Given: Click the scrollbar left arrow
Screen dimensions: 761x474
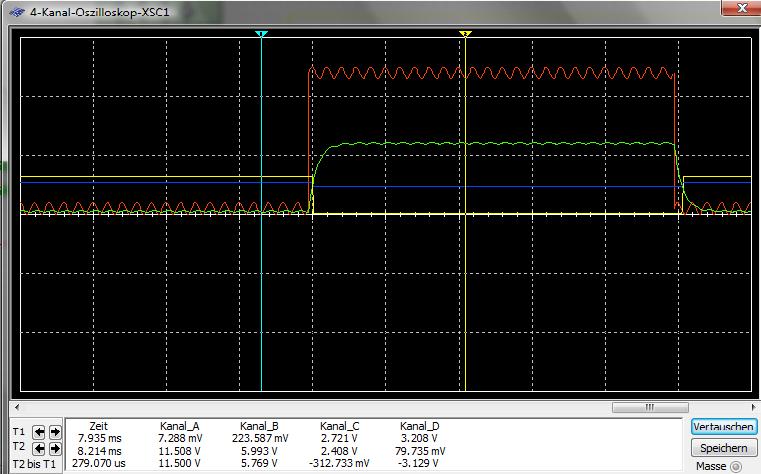Looking at the screenshot, I should pyautogui.click(x=17, y=408).
